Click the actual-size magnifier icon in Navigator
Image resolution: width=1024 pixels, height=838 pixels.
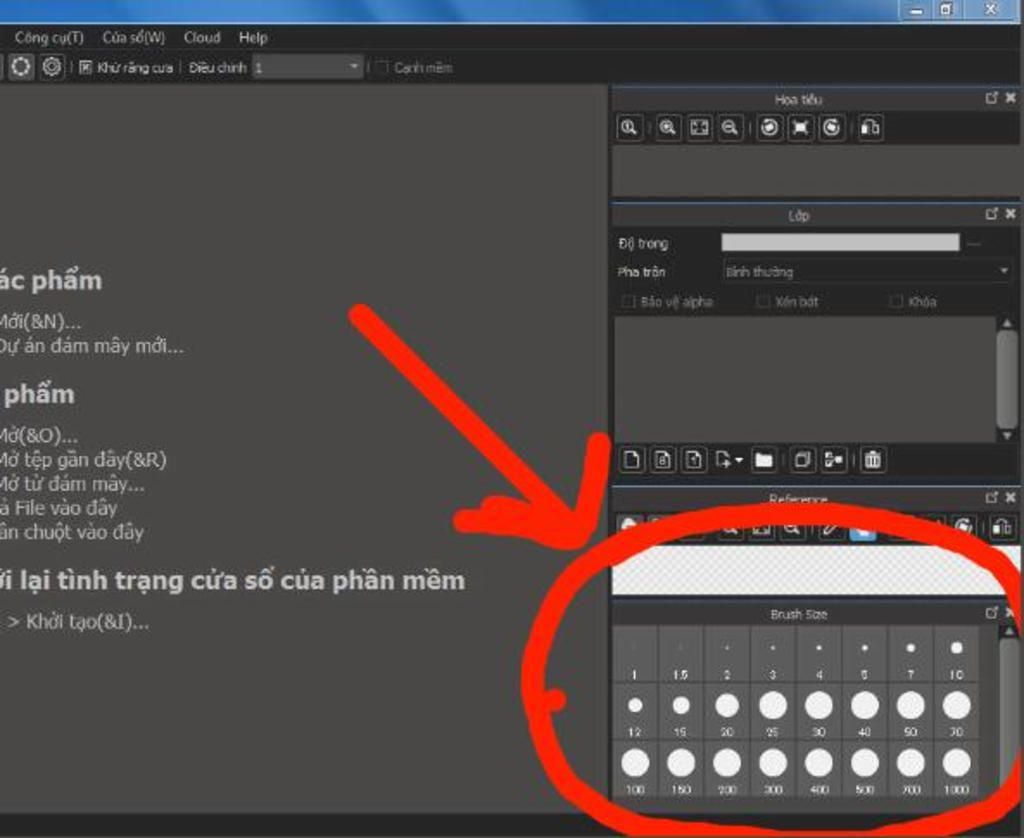click(x=629, y=128)
